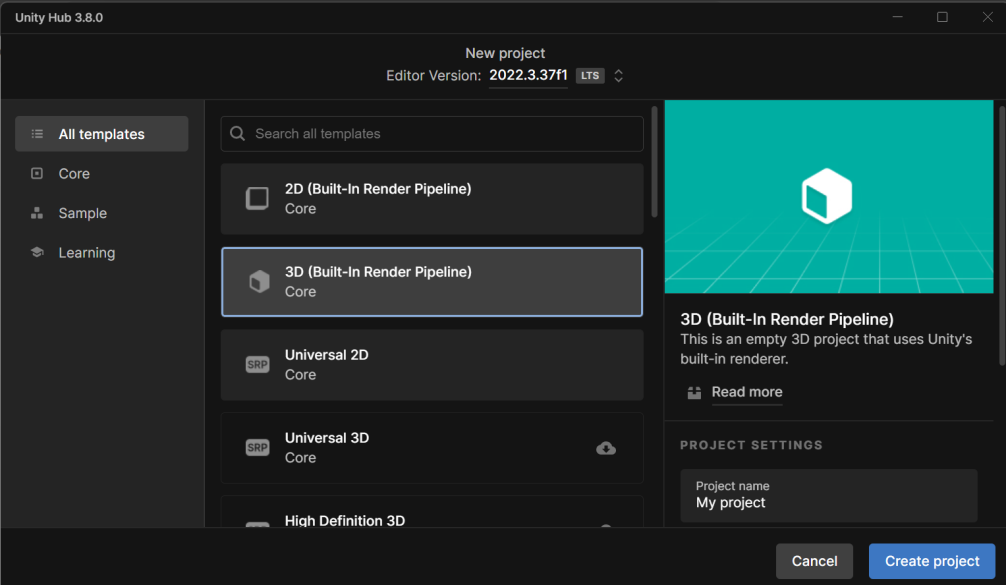Image resolution: width=1006 pixels, height=585 pixels.
Task: Click Create project
Action: tap(932, 561)
